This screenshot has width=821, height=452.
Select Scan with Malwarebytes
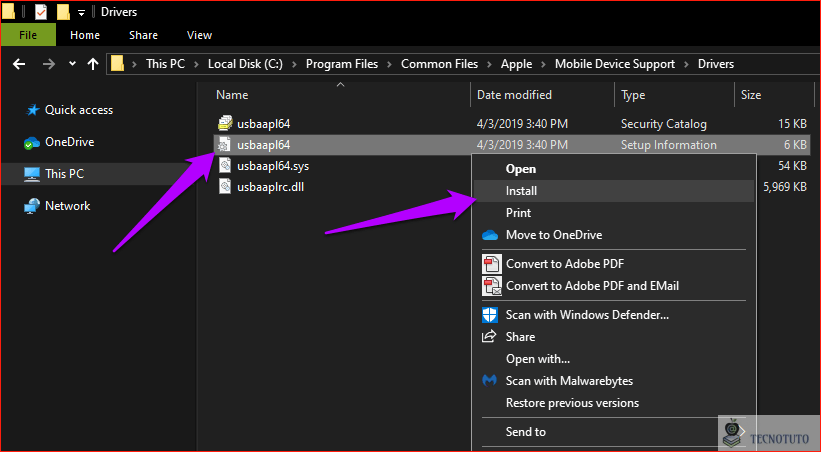614,381
